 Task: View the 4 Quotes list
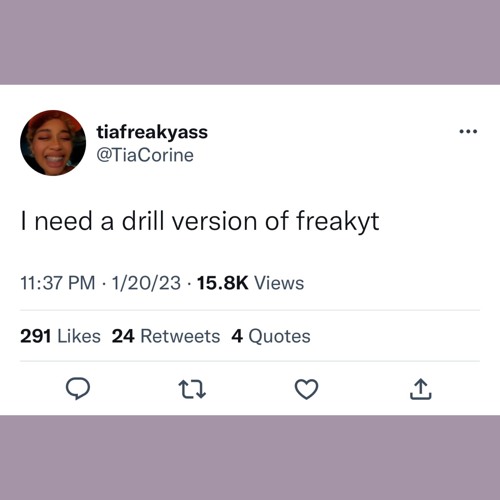click(271, 336)
